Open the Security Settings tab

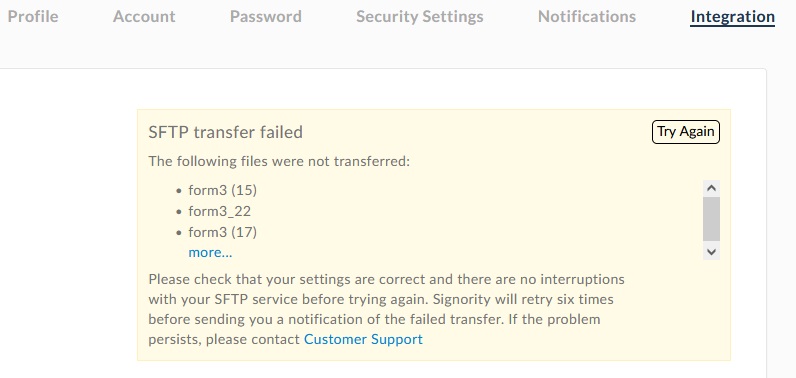point(420,16)
